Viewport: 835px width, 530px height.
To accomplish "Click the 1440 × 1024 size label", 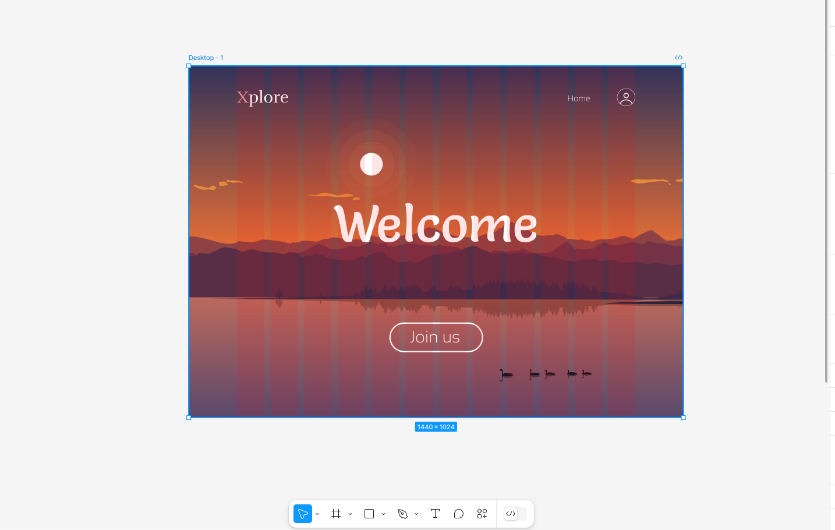I will tap(436, 427).
